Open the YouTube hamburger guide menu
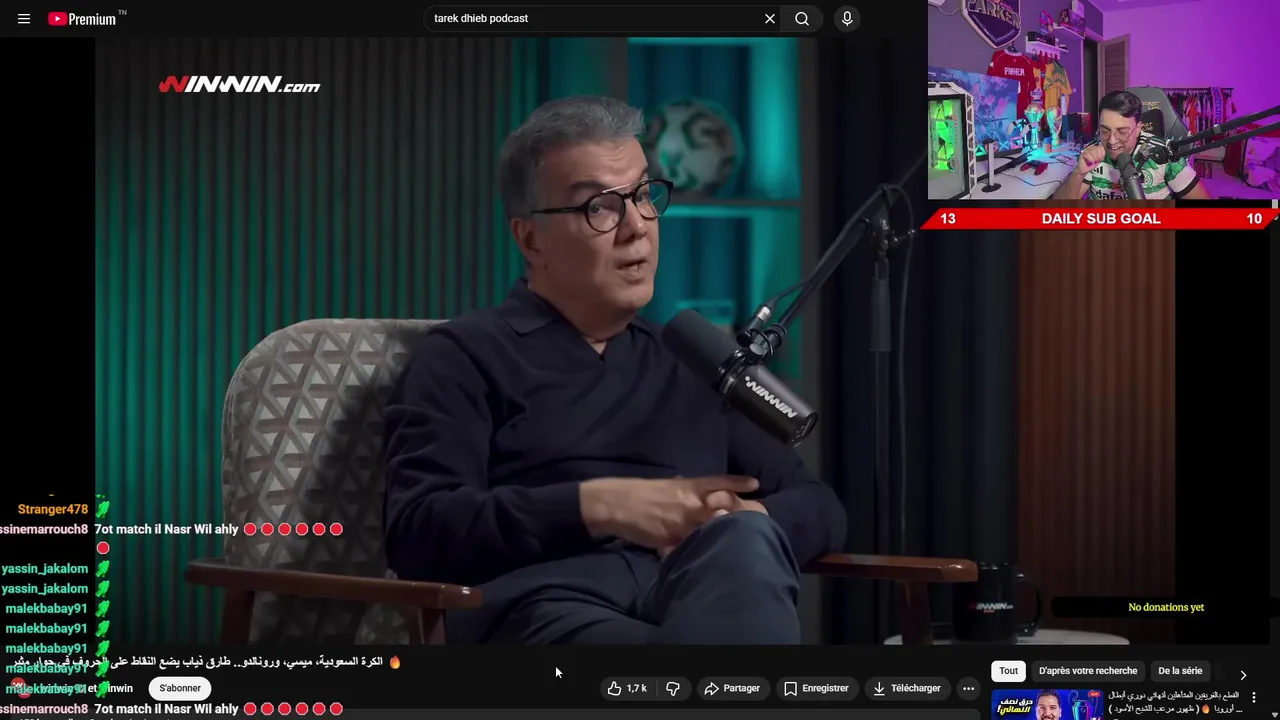The width and height of the screenshot is (1280, 720). pos(24,19)
